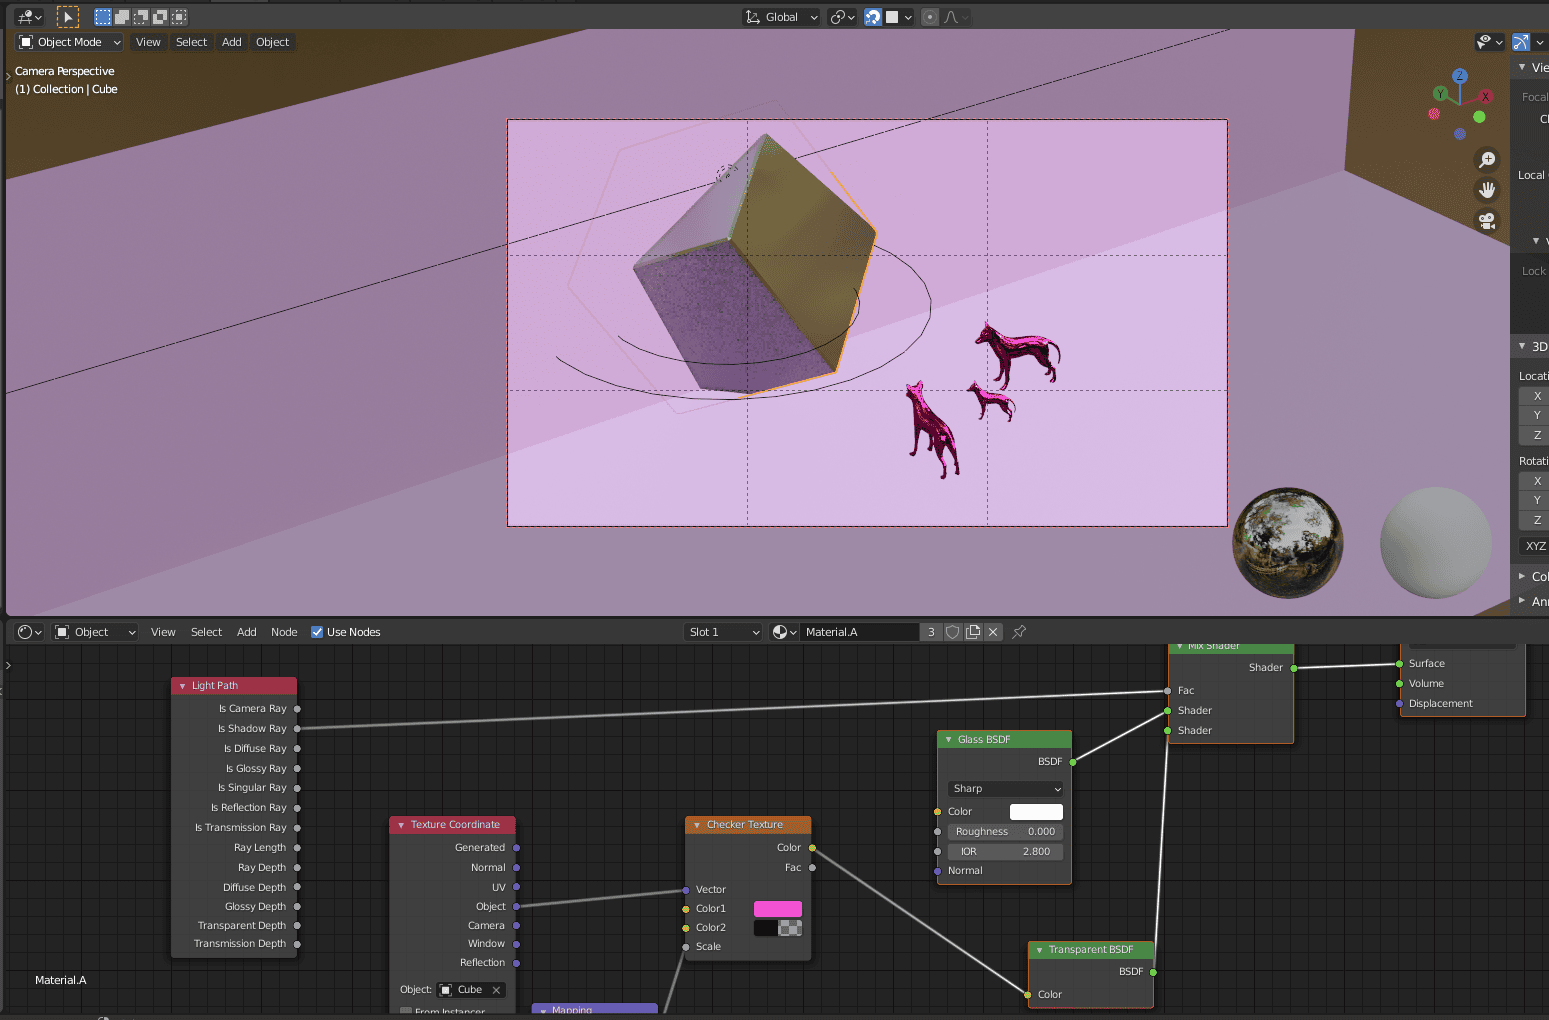Image resolution: width=1549 pixels, height=1020 pixels.
Task: Open the Sharp distribution dropdown in Glass BSDF
Action: (x=1005, y=789)
